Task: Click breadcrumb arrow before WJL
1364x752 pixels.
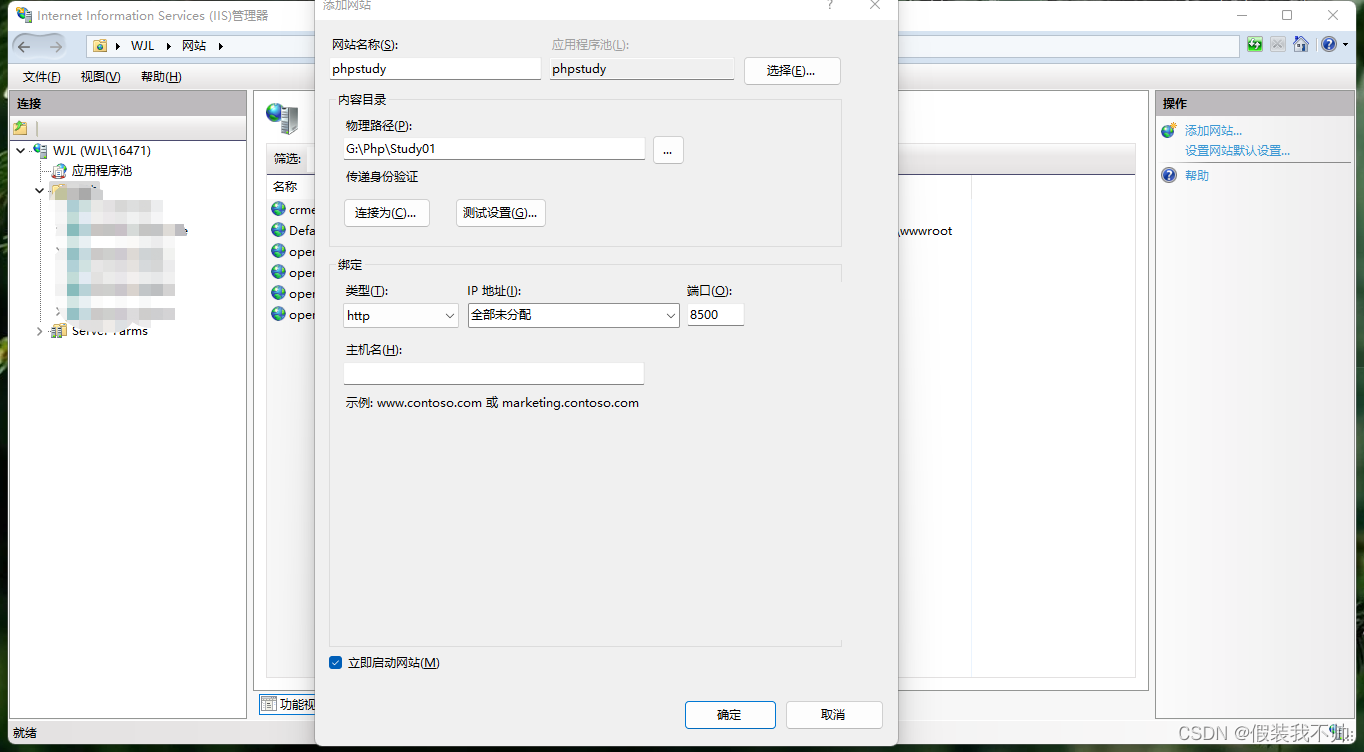Action: coord(118,46)
